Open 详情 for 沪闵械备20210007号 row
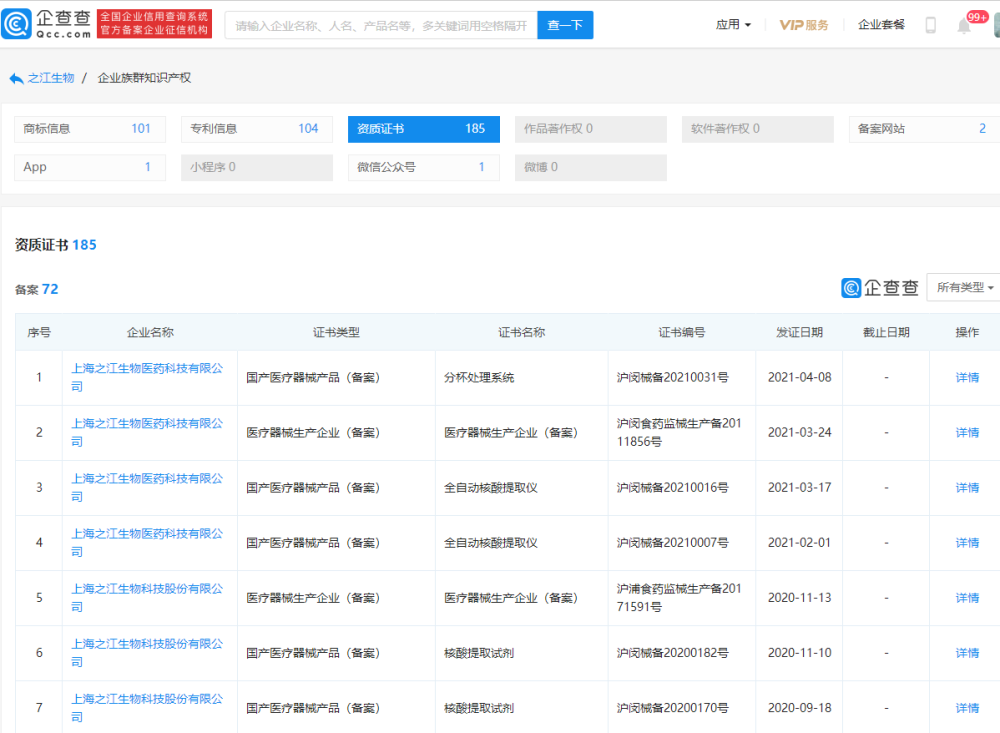The image size is (1000, 733). [967, 543]
